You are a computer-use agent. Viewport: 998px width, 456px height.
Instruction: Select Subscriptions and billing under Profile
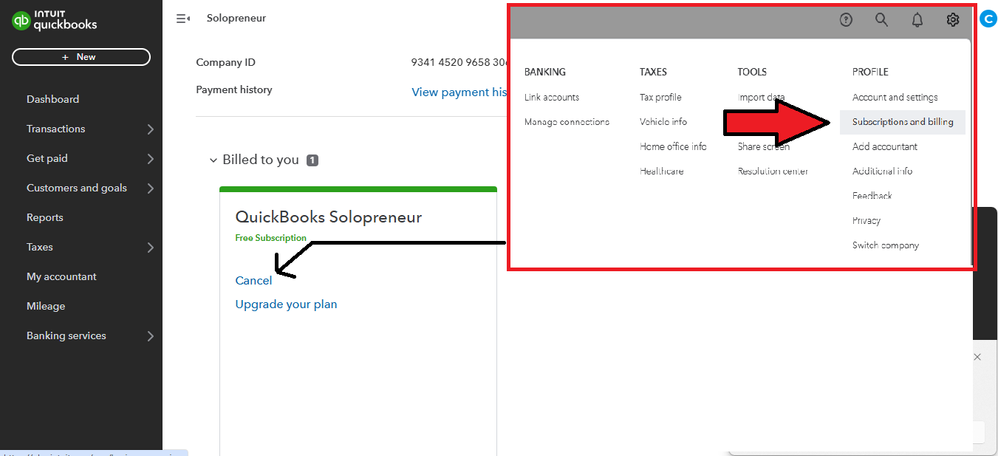pyautogui.click(x=903, y=122)
